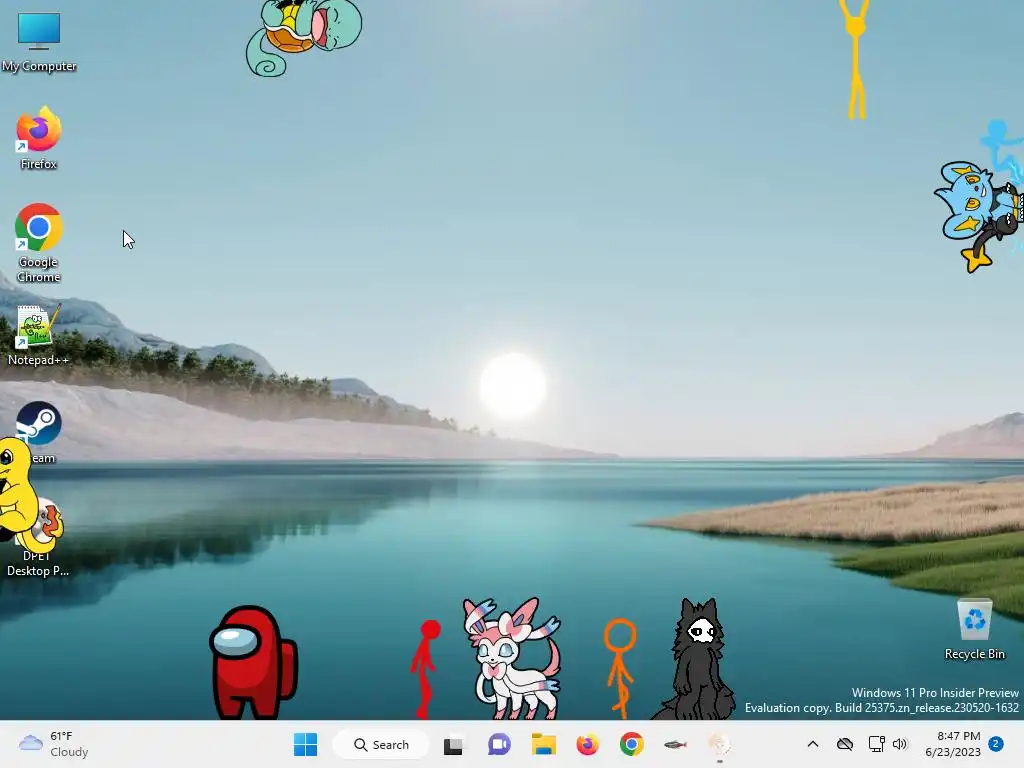Click the orange stick figure pet
Image resolution: width=1024 pixels, height=768 pixels.
tap(620, 667)
